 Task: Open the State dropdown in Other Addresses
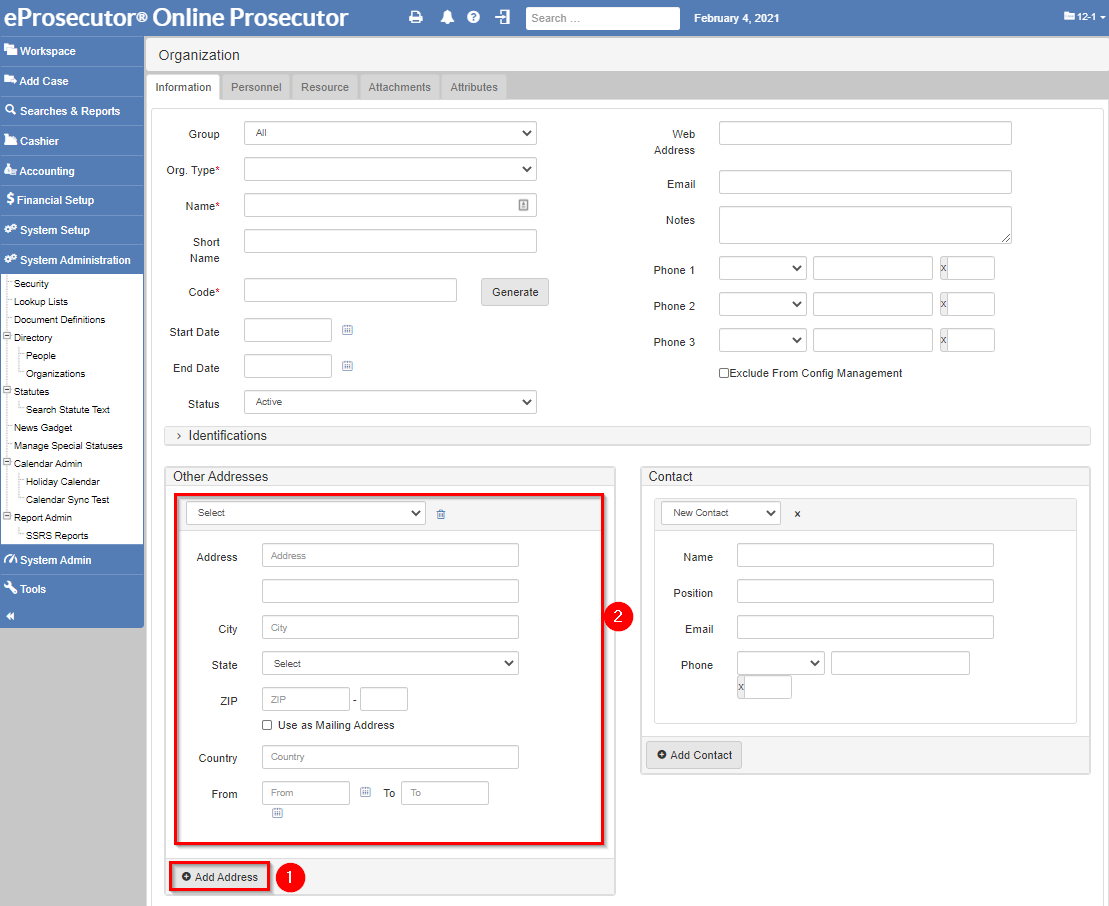pos(390,662)
